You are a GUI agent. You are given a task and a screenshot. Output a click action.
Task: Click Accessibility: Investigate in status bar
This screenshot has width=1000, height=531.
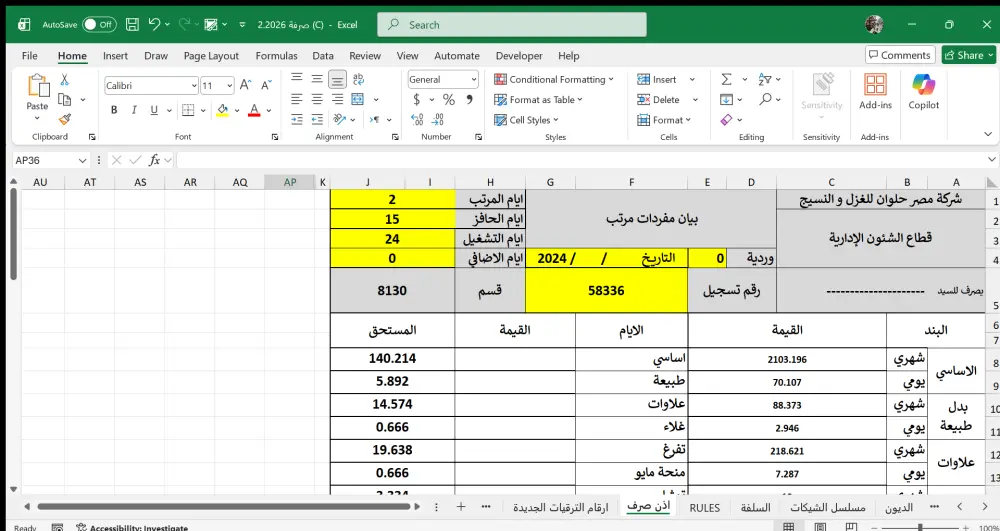click(132, 527)
